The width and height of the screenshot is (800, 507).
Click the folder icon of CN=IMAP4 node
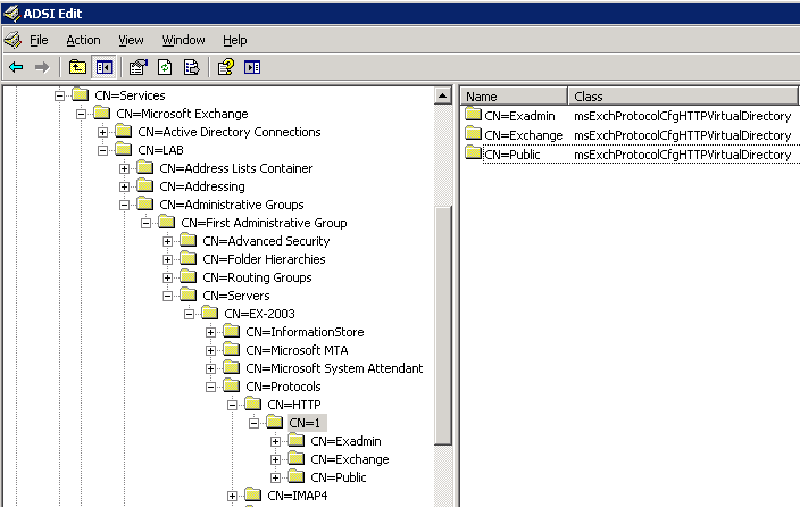(253, 494)
